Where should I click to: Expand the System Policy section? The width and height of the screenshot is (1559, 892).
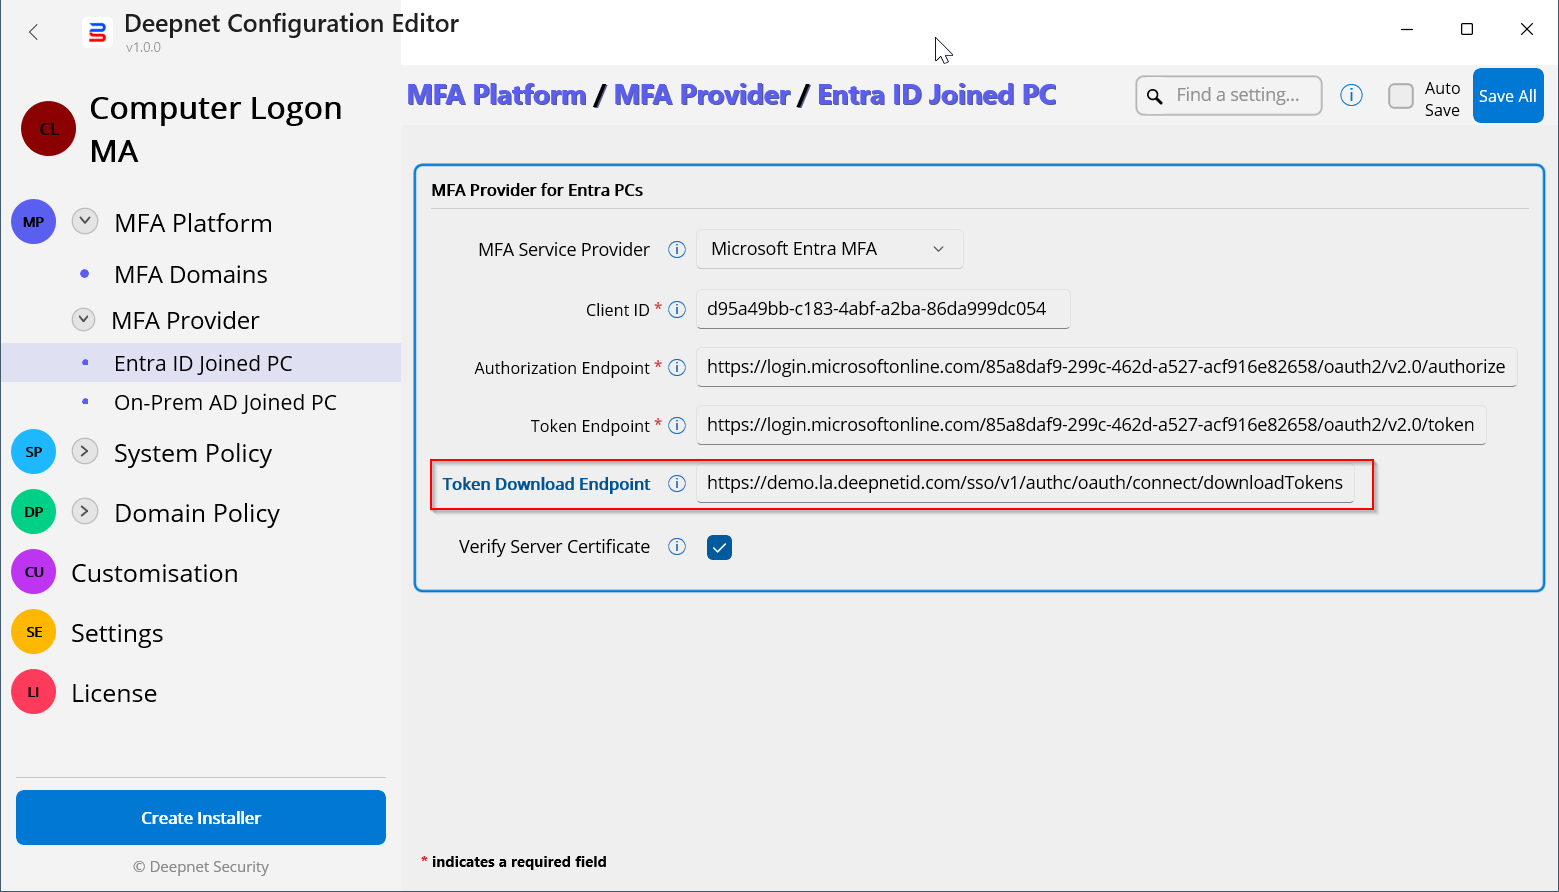click(85, 452)
